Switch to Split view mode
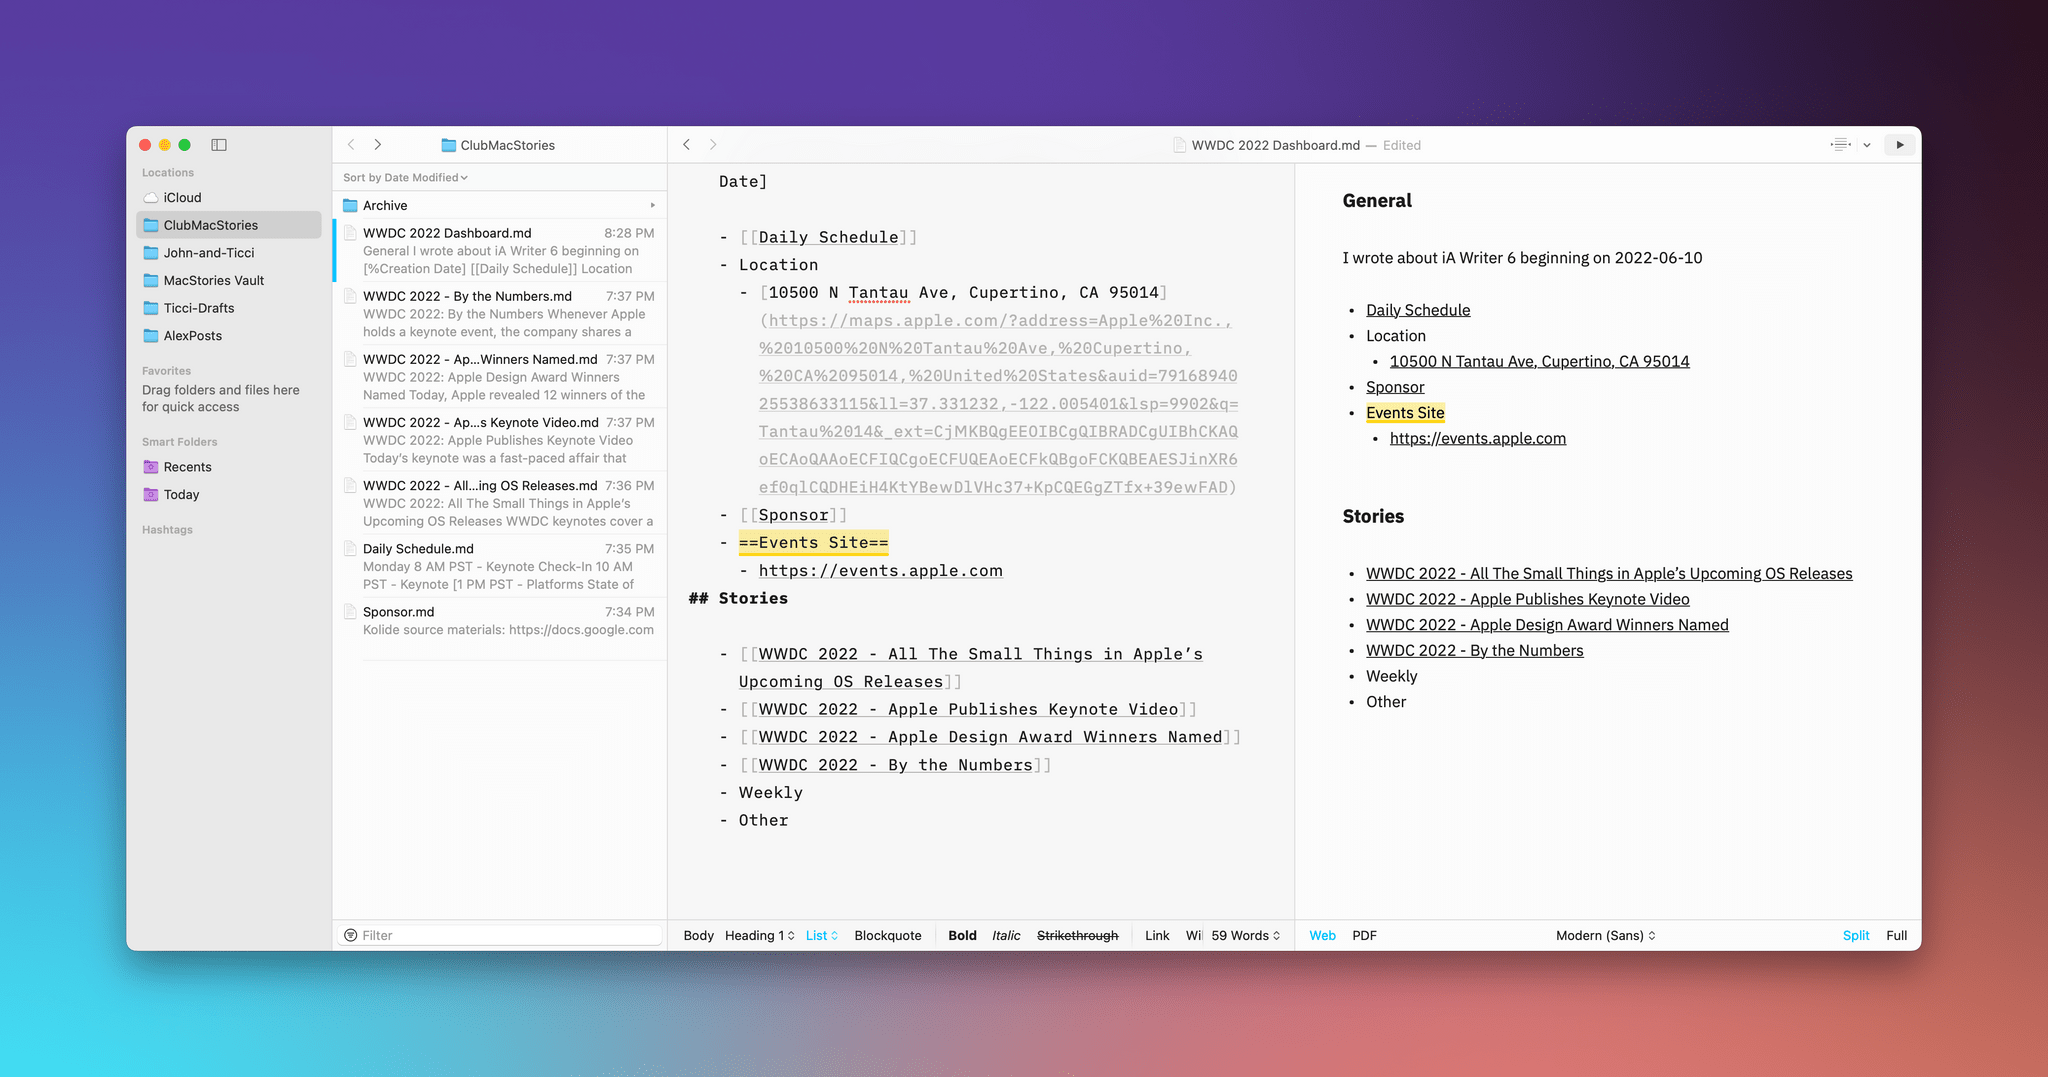Screen dimensions: 2048x1077 click(1856, 936)
